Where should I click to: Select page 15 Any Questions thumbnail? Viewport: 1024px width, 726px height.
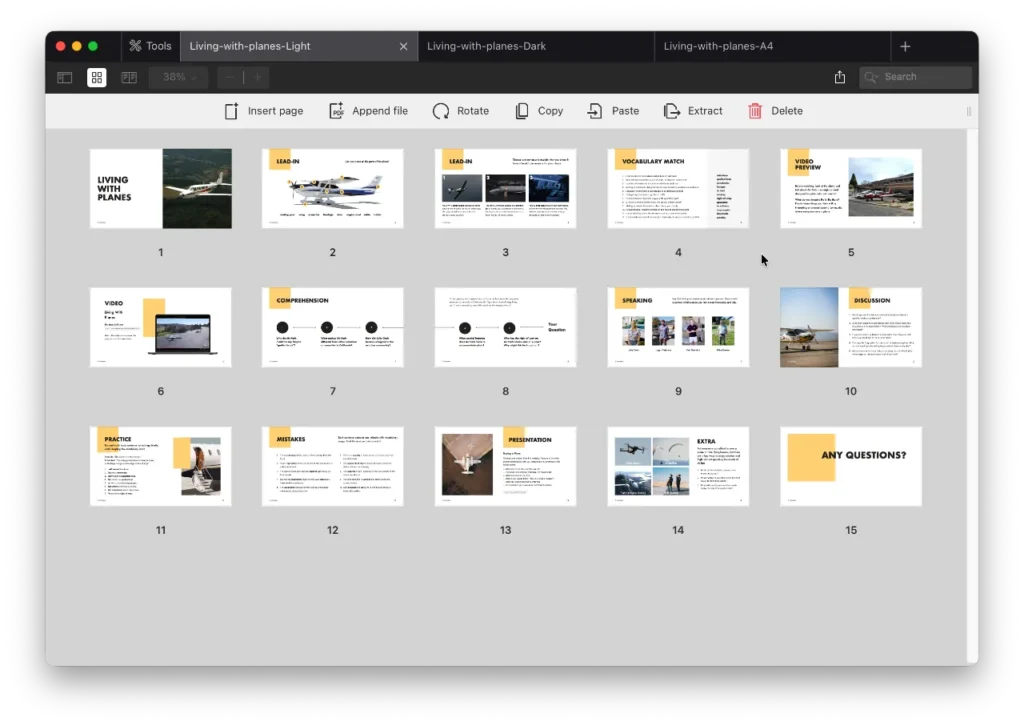pyautogui.click(x=851, y=467)
